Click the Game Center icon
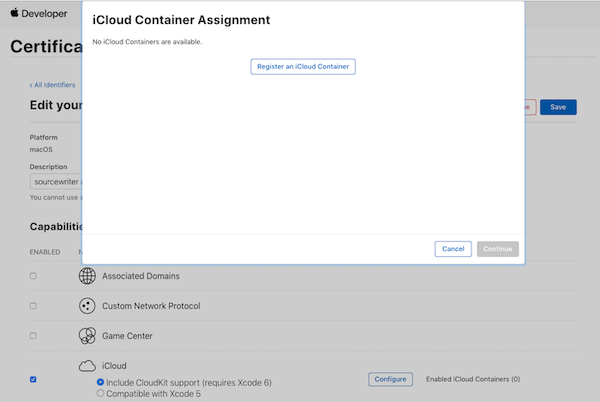 pos(87,336)
